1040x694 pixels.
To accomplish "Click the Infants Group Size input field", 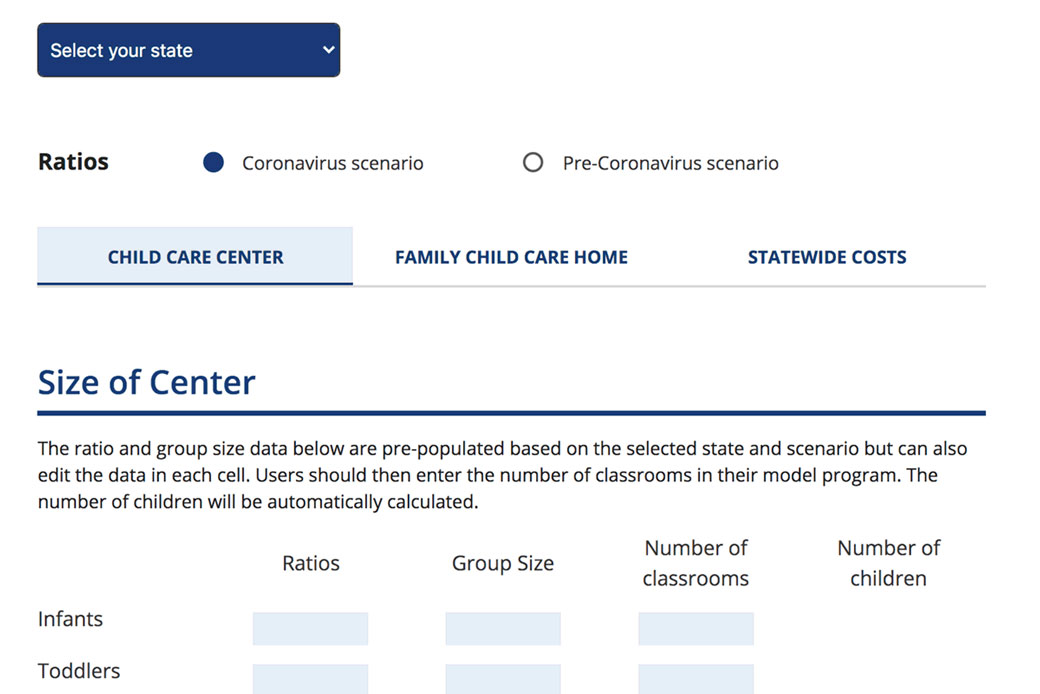I will [503, 628].
